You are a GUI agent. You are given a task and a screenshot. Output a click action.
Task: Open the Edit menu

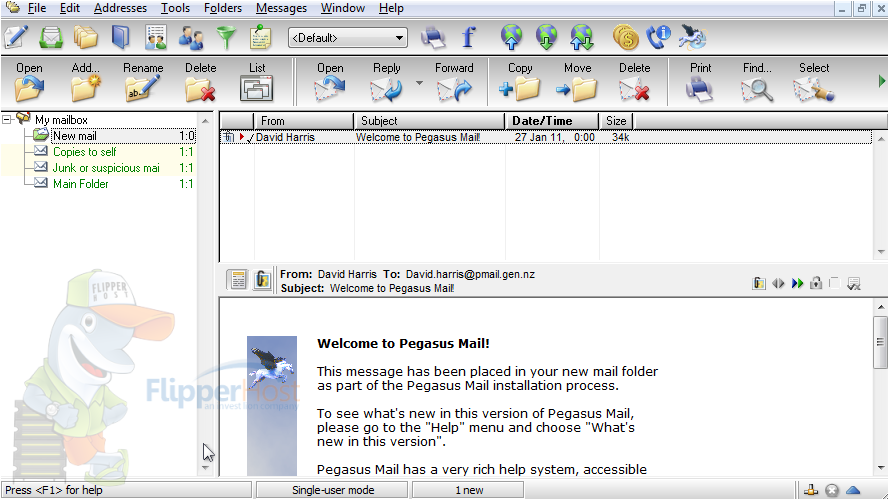70,8
